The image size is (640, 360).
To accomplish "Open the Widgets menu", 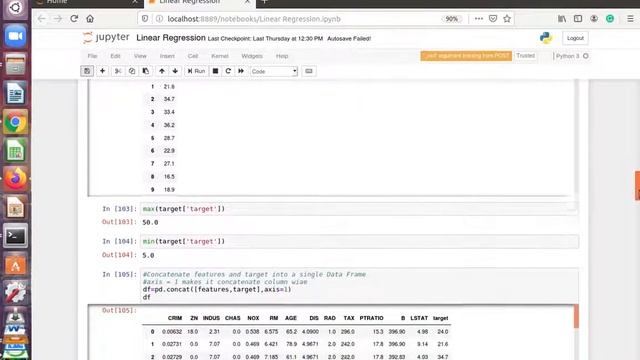I will pos(252,56).
